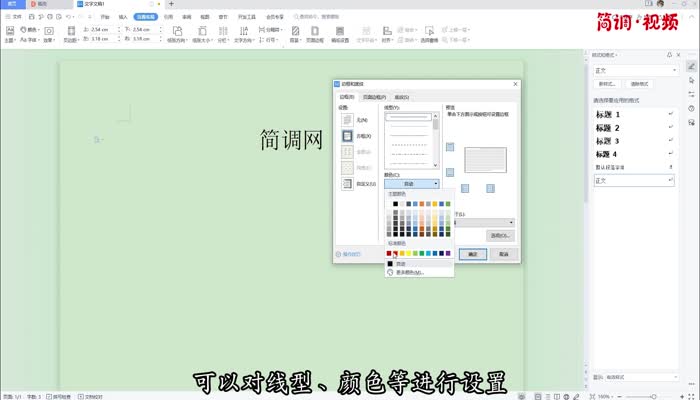The width and height of the screenshot is (700, 400).
Task: Switch to 底纹 shading tab
Action: tap(401, 97)
